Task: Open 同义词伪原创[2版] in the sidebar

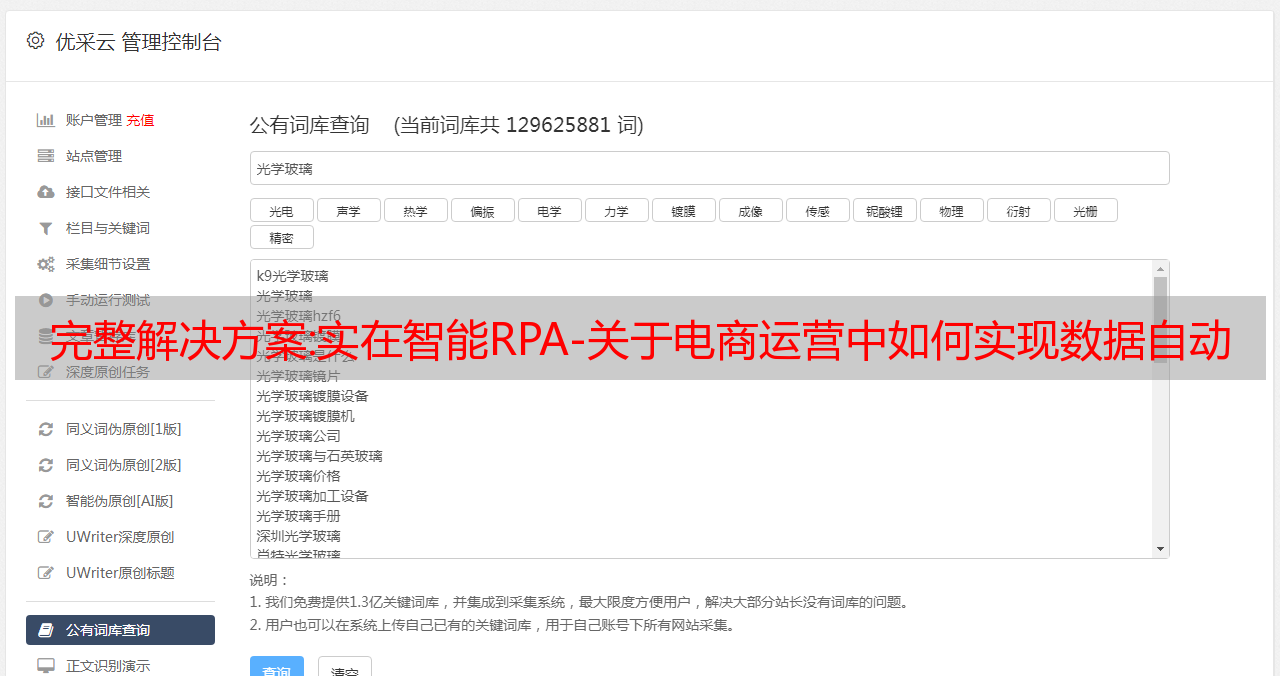Action: pos(124,465)
